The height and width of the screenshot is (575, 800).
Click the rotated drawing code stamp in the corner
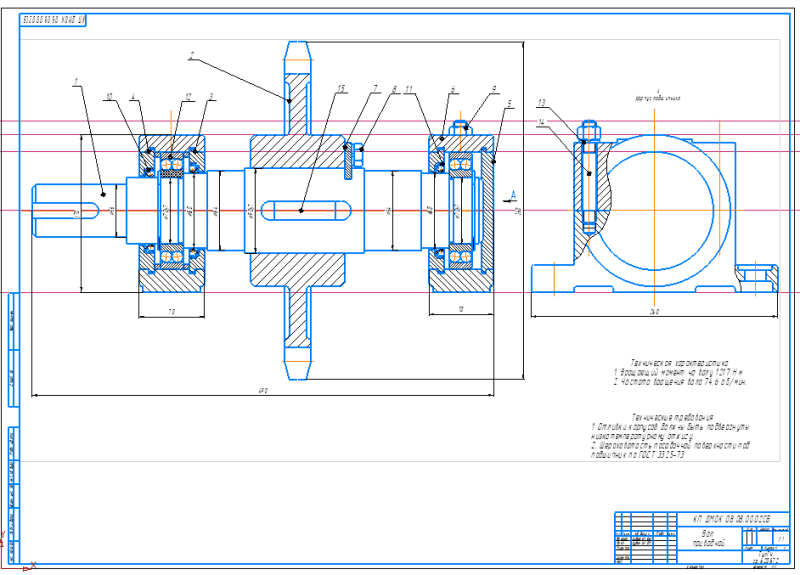pyautogui.click(x=53, y=20)
